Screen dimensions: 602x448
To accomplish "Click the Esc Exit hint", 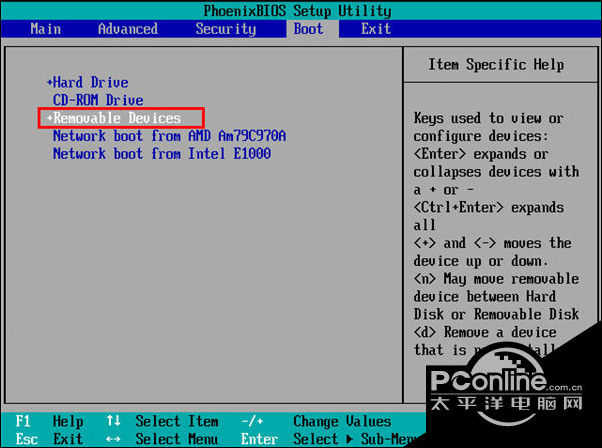I will (x=49, y=439).
